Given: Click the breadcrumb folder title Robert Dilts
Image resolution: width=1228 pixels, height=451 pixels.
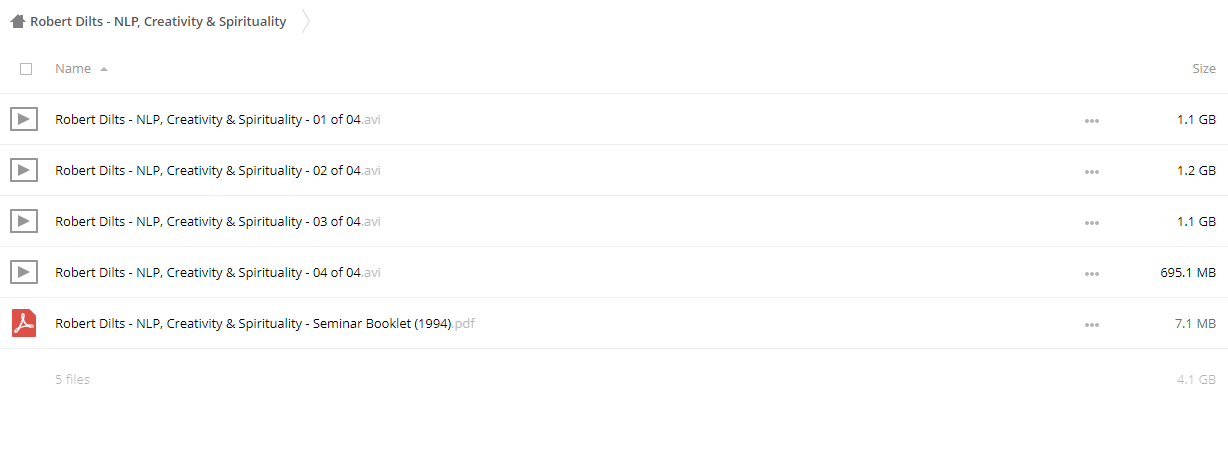Looking at the screenshot, I should pos(158,21).
